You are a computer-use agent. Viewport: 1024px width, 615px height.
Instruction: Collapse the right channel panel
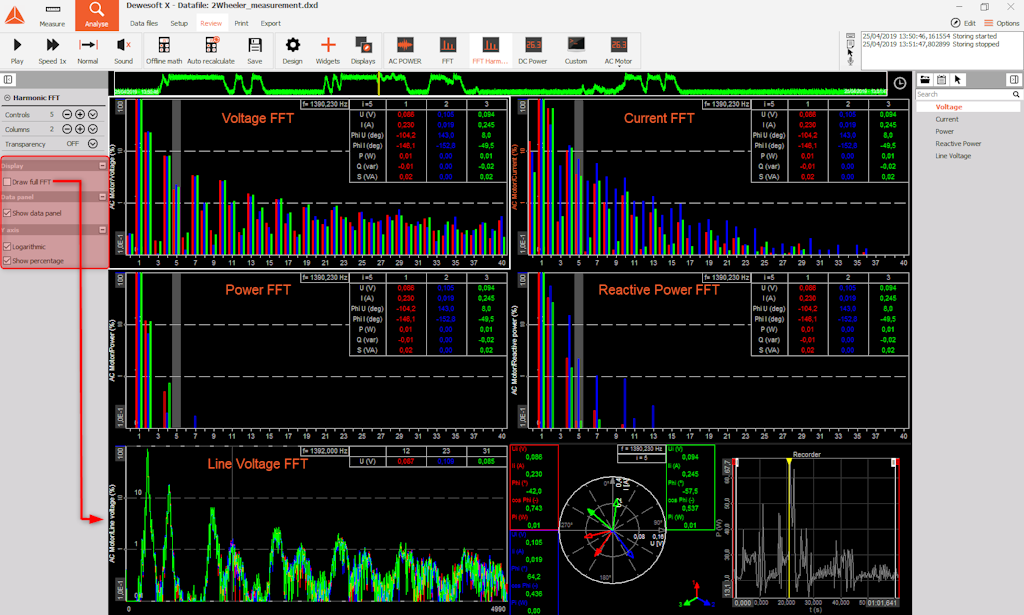click(x=1014, y=80)
